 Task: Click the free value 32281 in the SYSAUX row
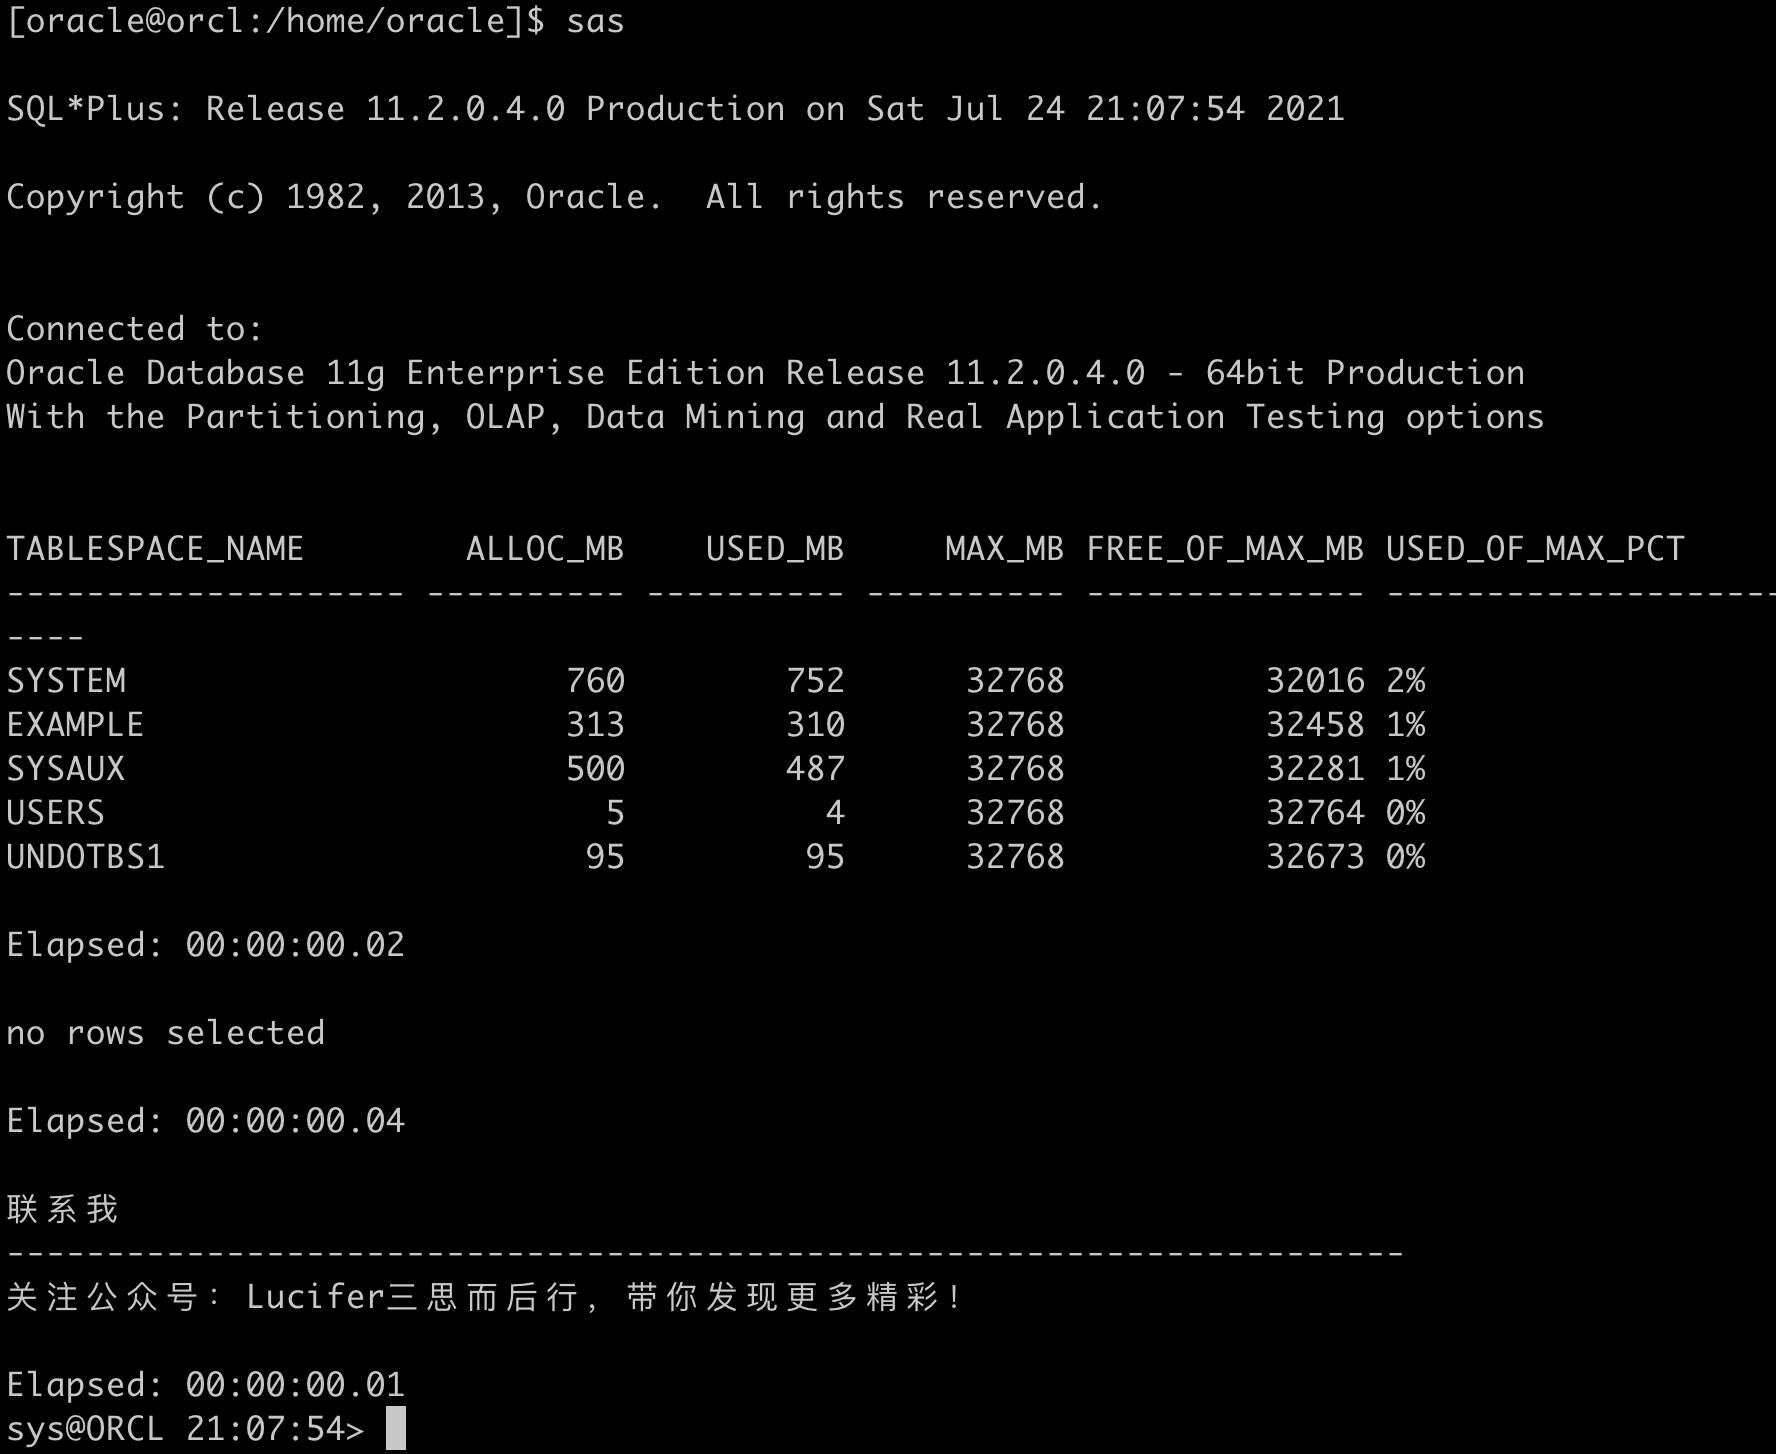pos(1315,769)
